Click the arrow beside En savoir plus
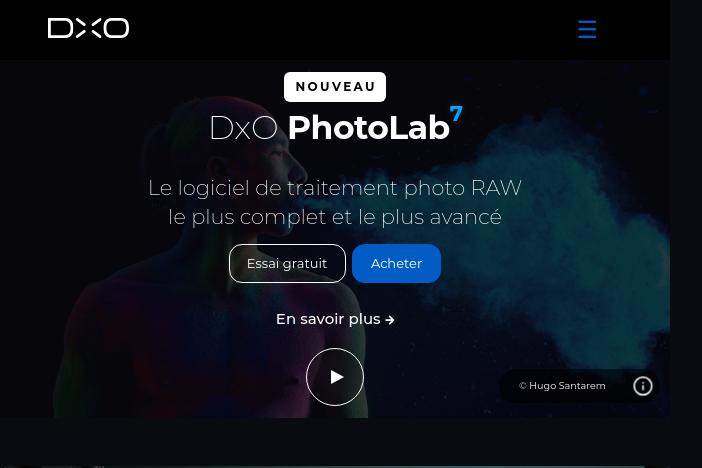This screenshot has height=468, width=702. pyautogui.click(x=390, y=320)
